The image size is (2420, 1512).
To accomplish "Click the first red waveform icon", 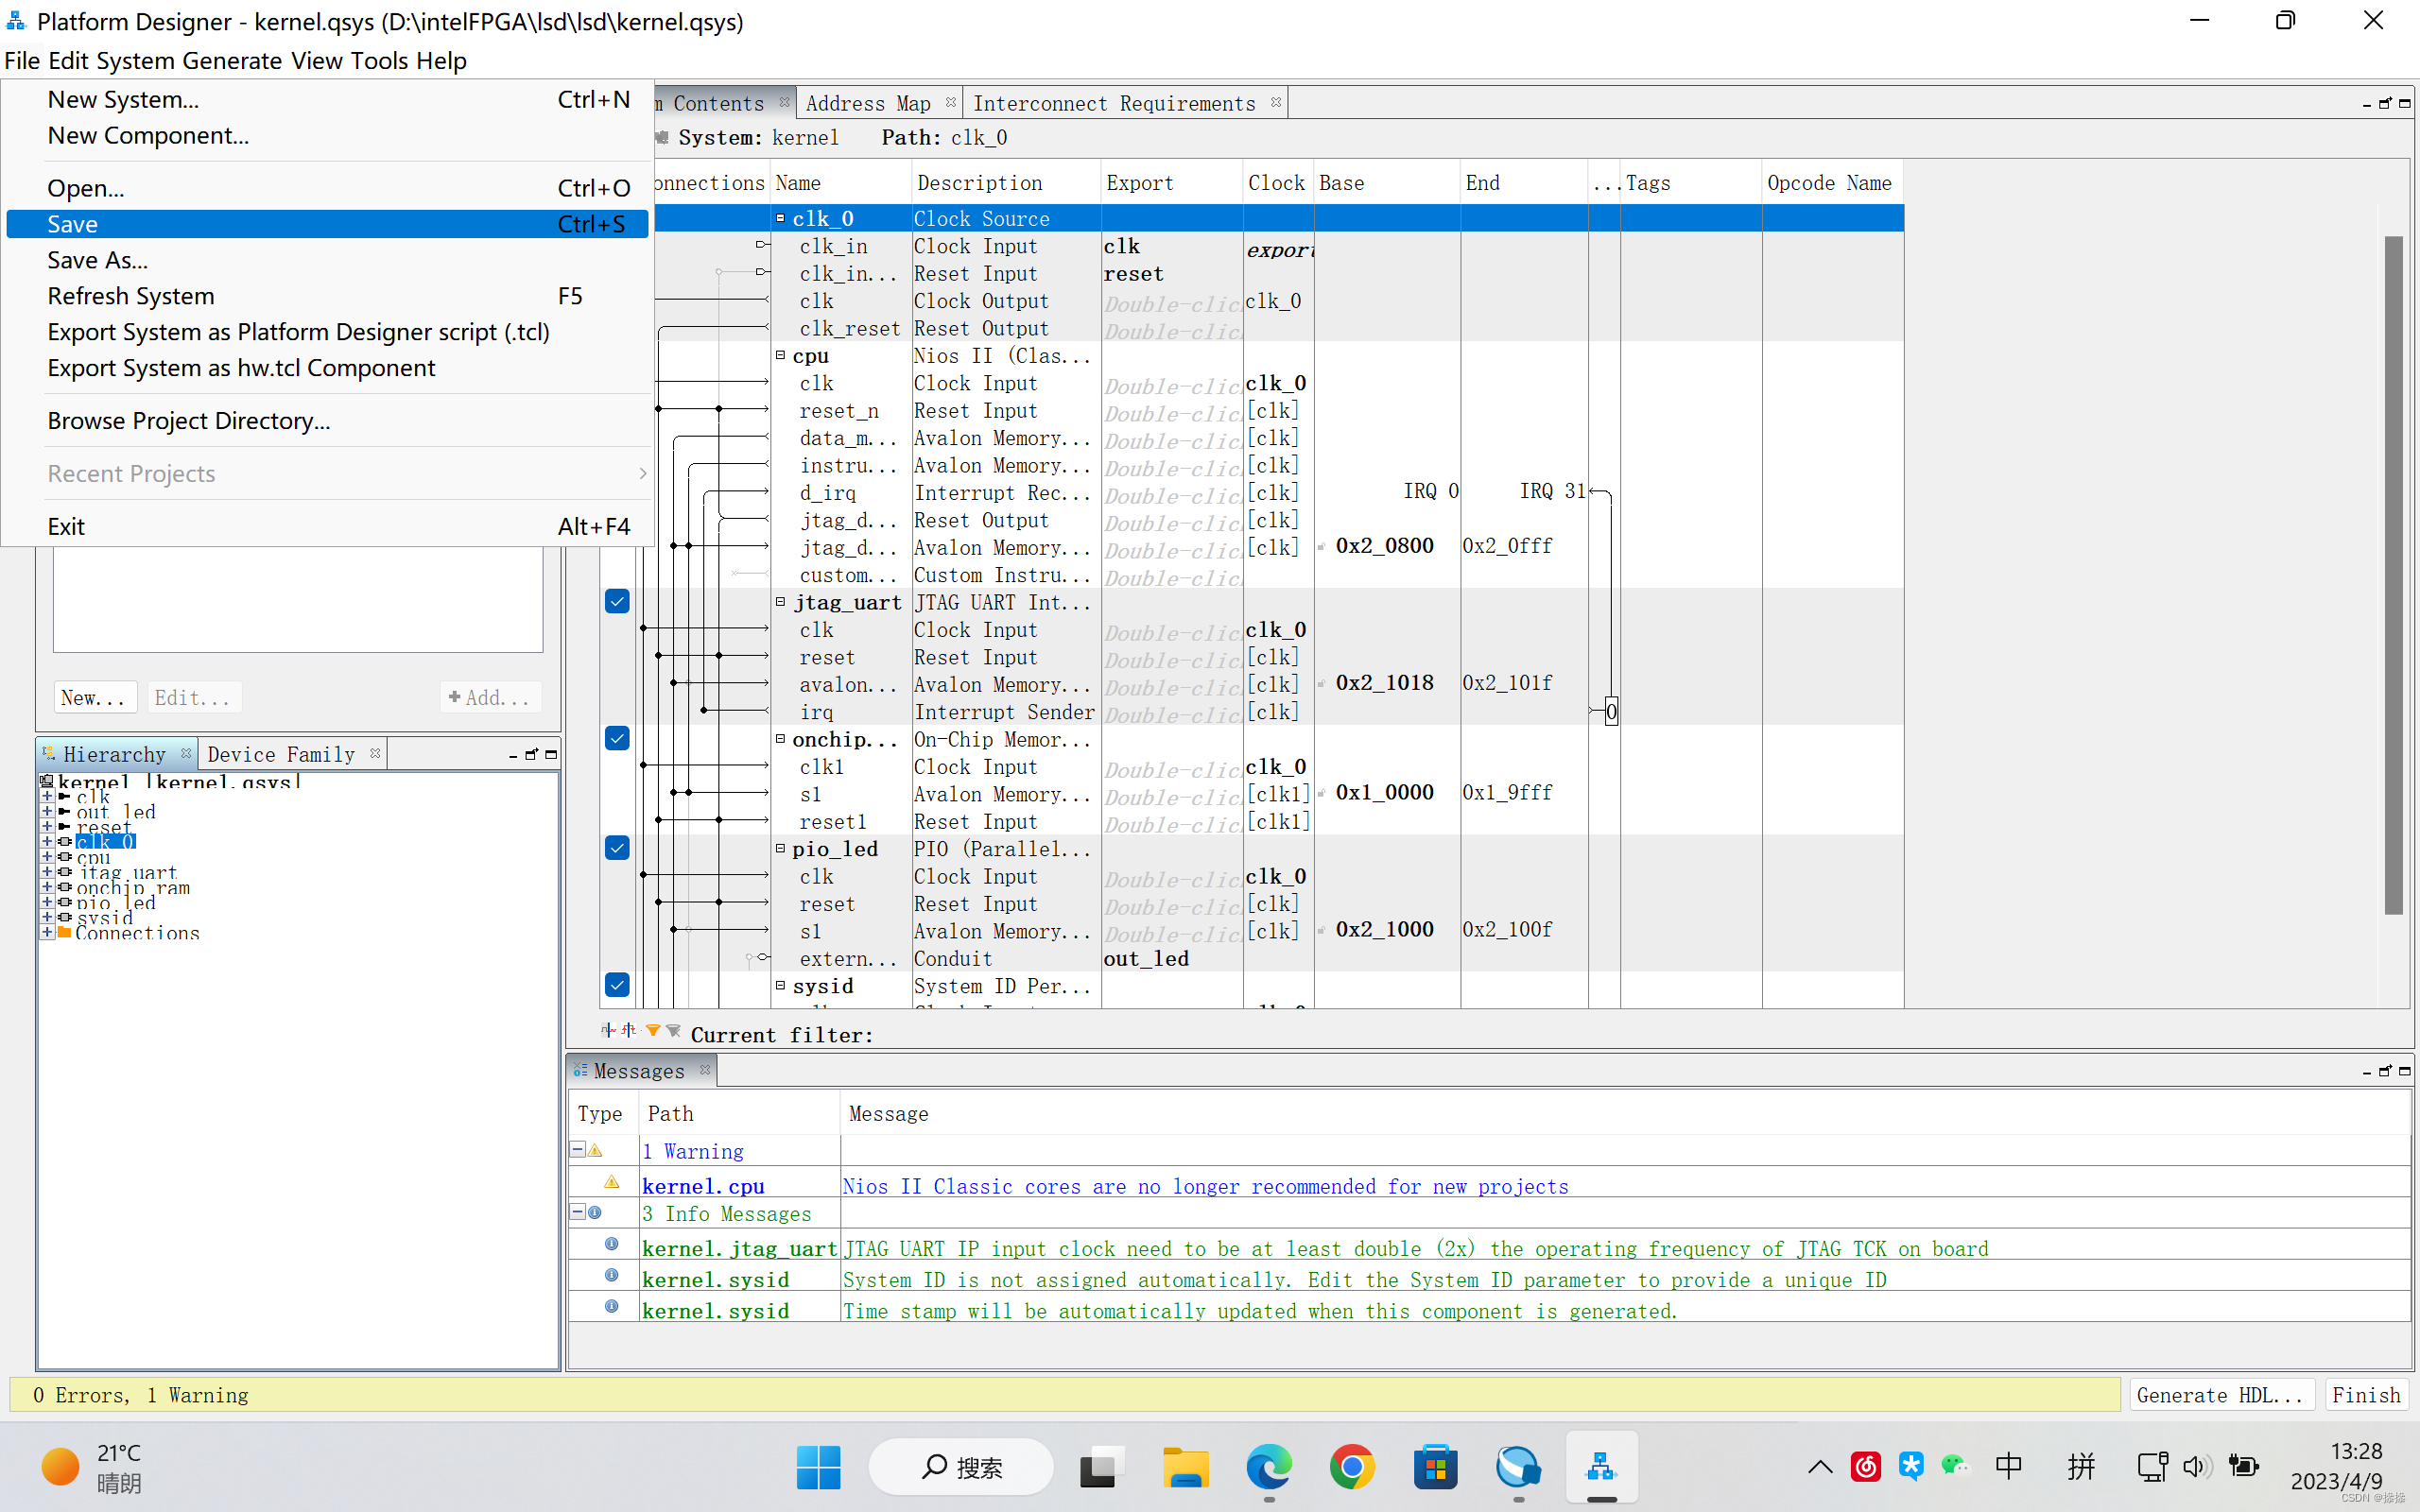I will tap(608, 1030).
